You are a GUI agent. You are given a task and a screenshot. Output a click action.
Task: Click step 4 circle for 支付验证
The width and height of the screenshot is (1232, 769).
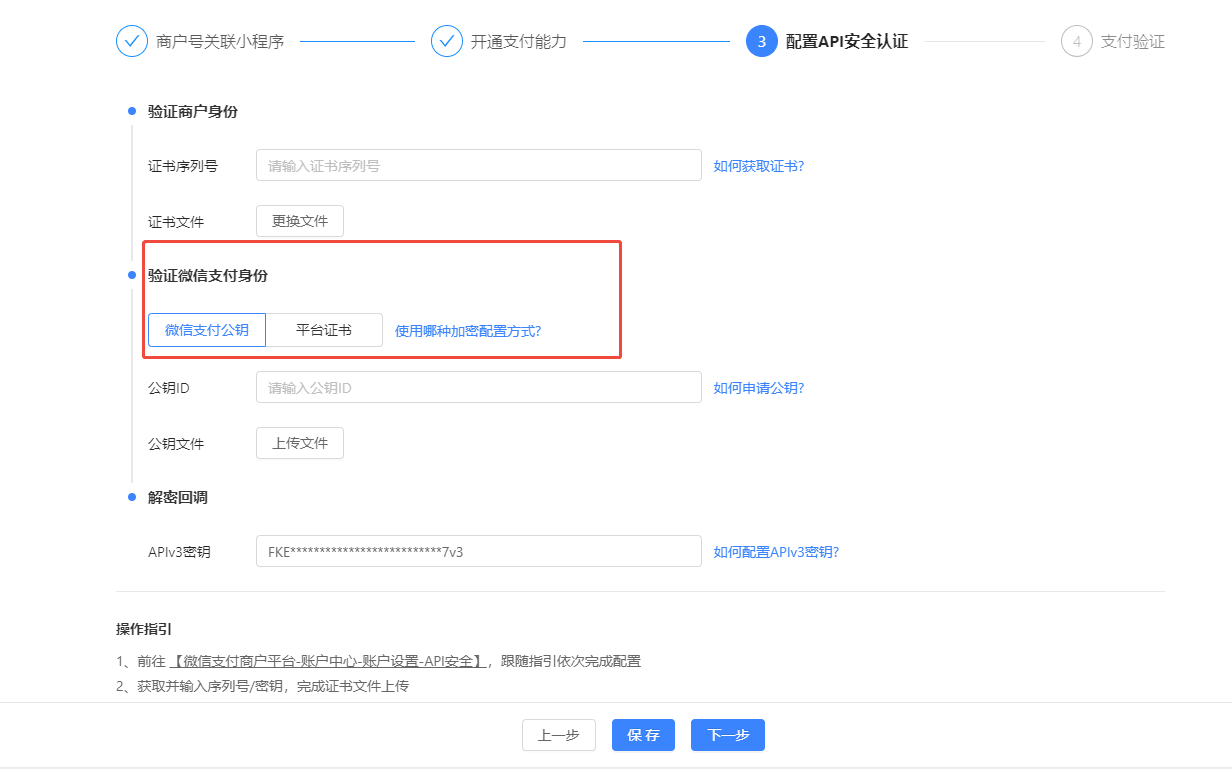point(1077,41)
